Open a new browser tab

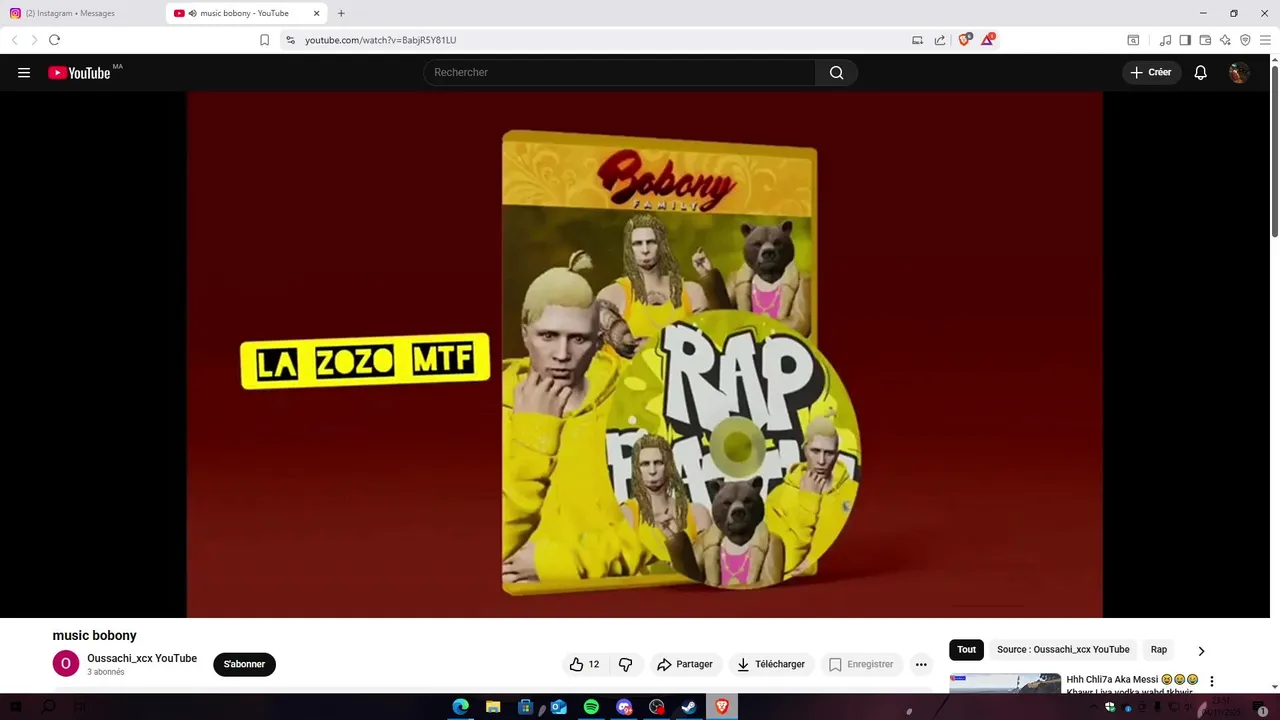point(341,13)
